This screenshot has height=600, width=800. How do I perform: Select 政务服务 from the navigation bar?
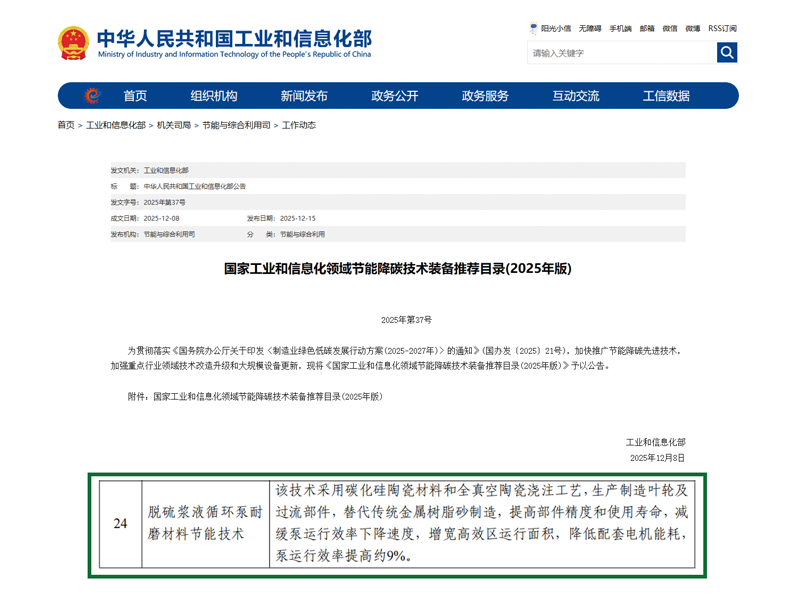(485, 96)
